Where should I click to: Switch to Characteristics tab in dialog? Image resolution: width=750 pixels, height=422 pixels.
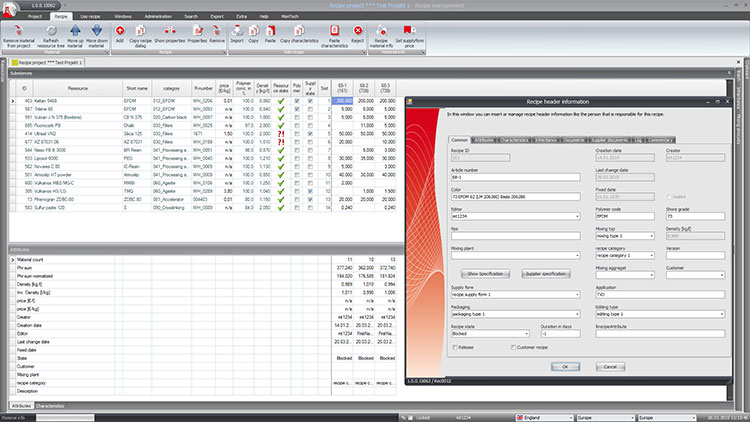coord(514,140)
